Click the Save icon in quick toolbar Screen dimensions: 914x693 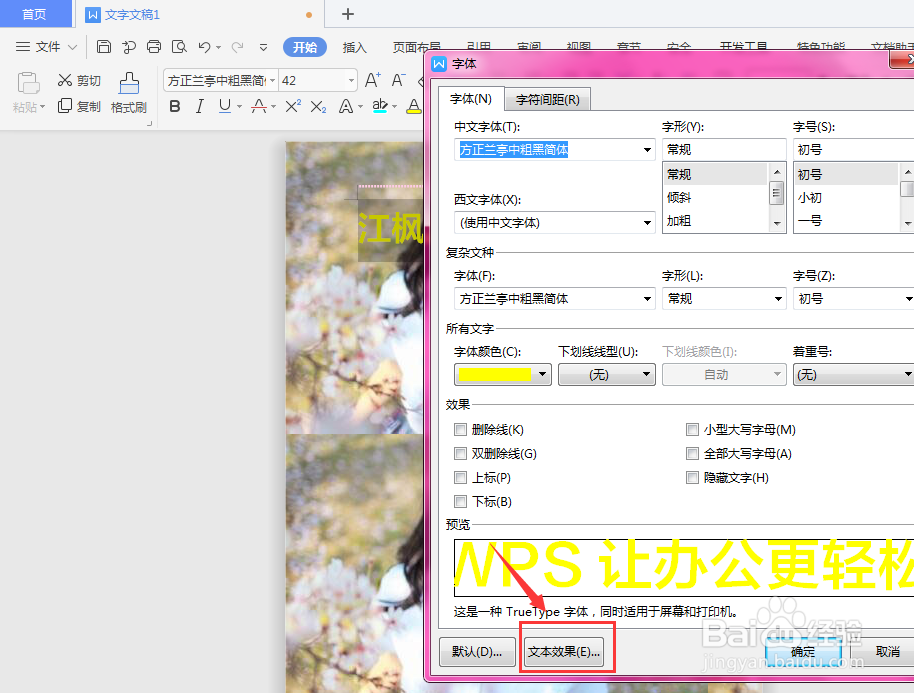(x=104, y=47)
